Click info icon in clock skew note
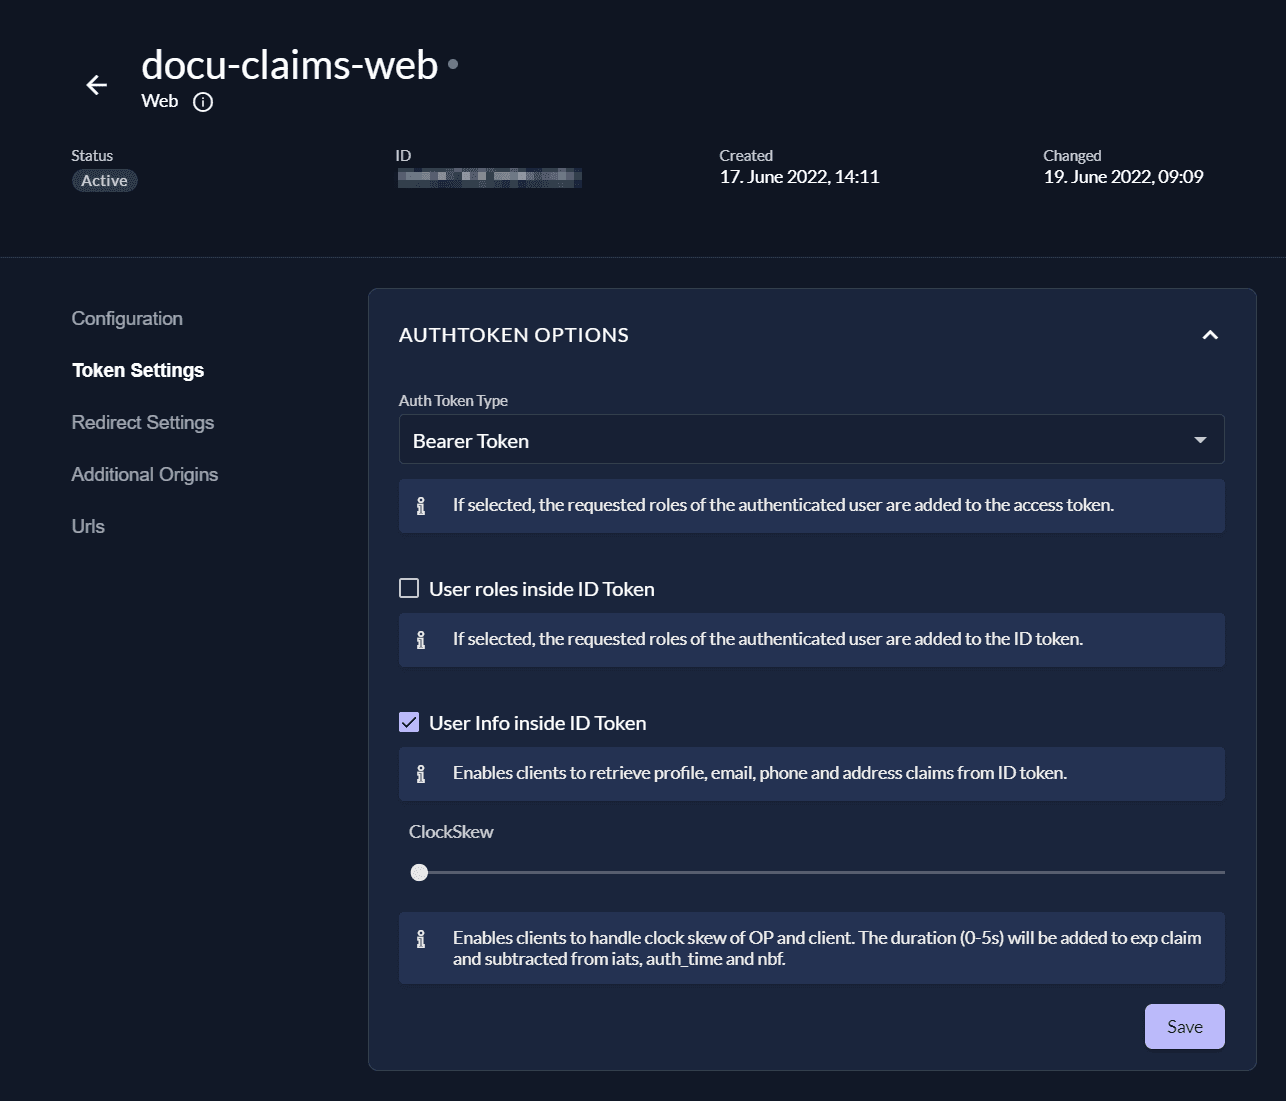The height and width of the screenshot is (1101, 1286). point(421,939)
